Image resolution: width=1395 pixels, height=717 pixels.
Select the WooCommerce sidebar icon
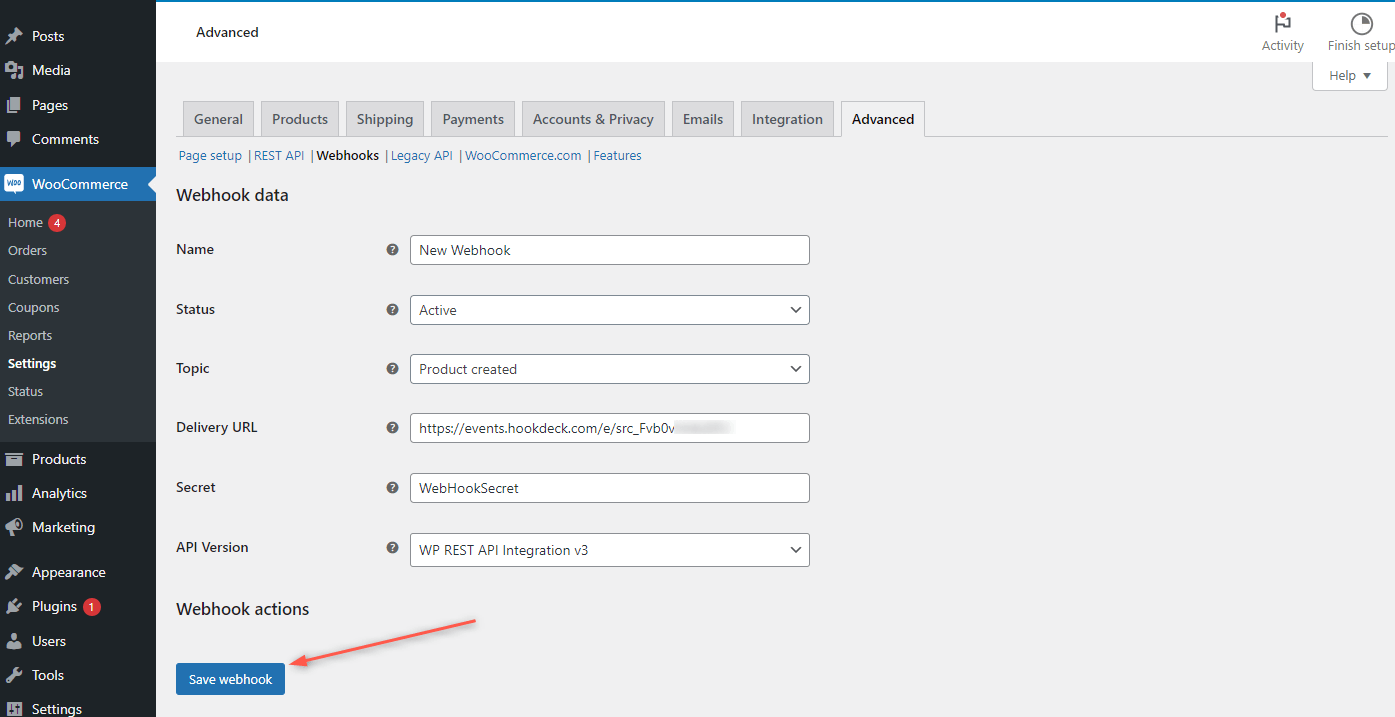pyautogui.click(x=15, y=184)
